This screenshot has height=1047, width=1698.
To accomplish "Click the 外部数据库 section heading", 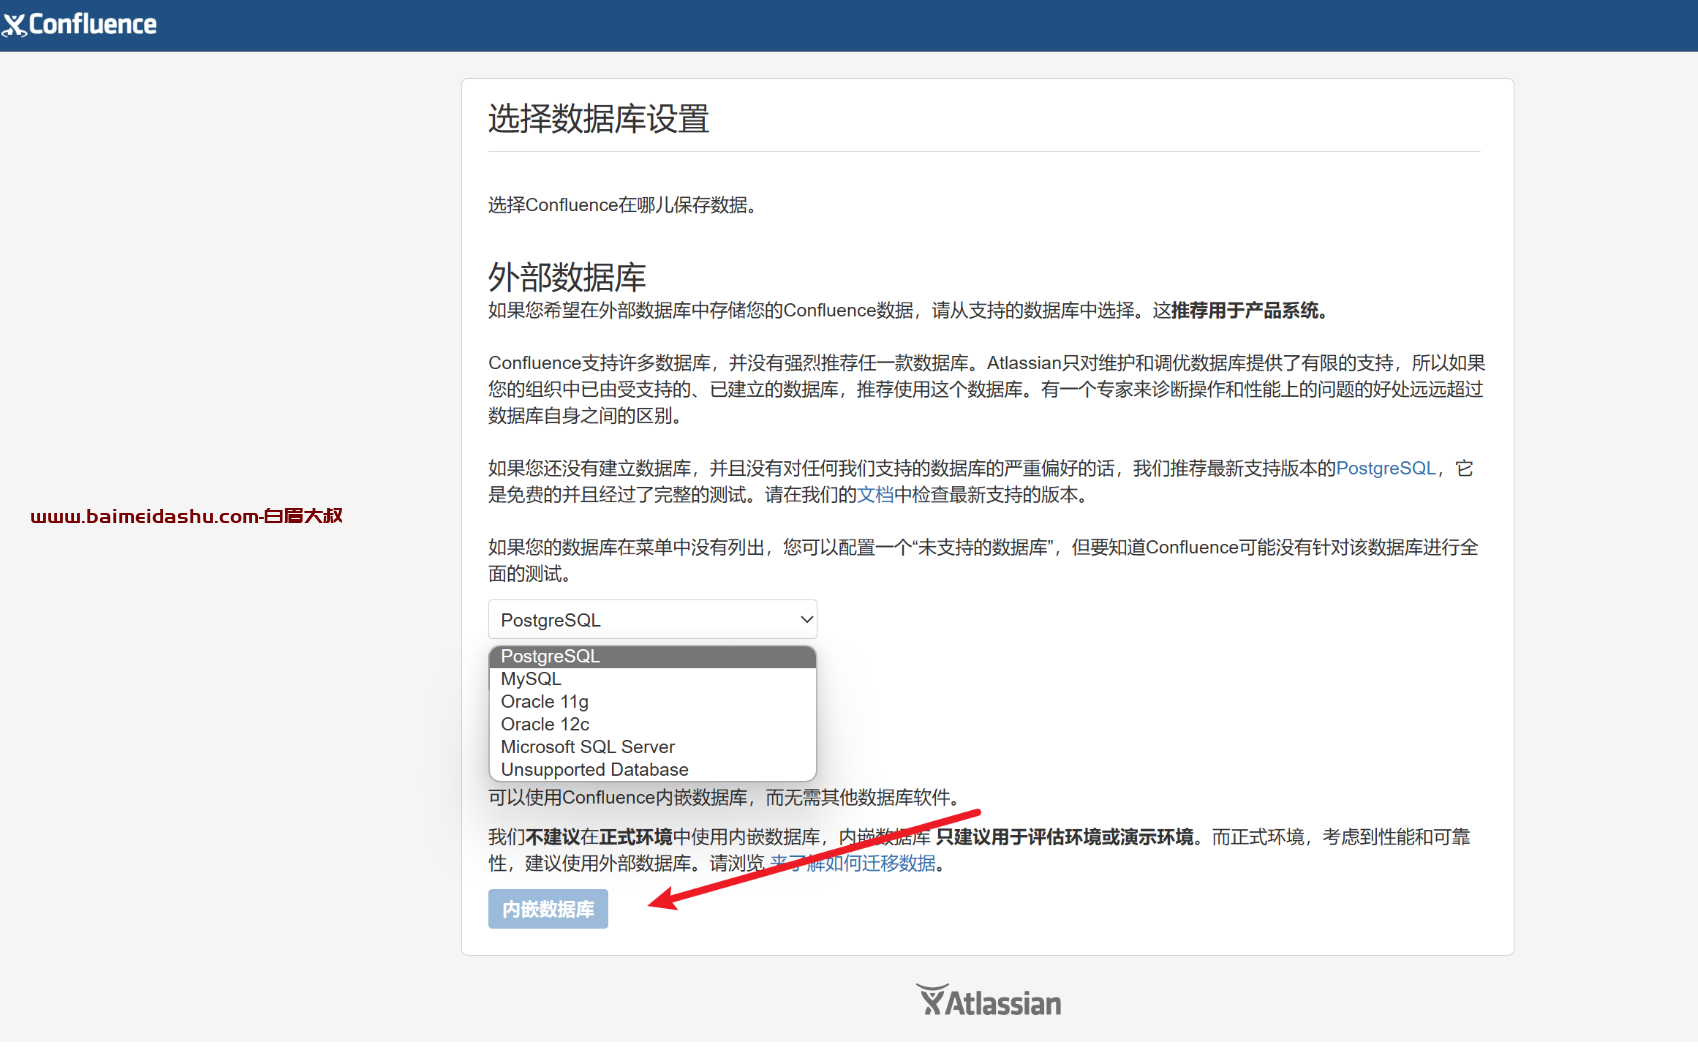I will (567, 276).
